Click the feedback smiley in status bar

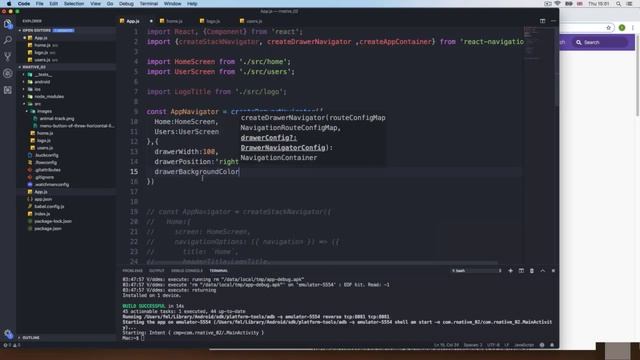(x=542, y=345)
